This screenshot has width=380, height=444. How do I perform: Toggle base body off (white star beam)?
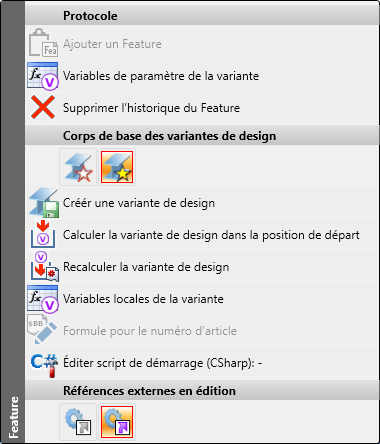click(x=78, y=167)
